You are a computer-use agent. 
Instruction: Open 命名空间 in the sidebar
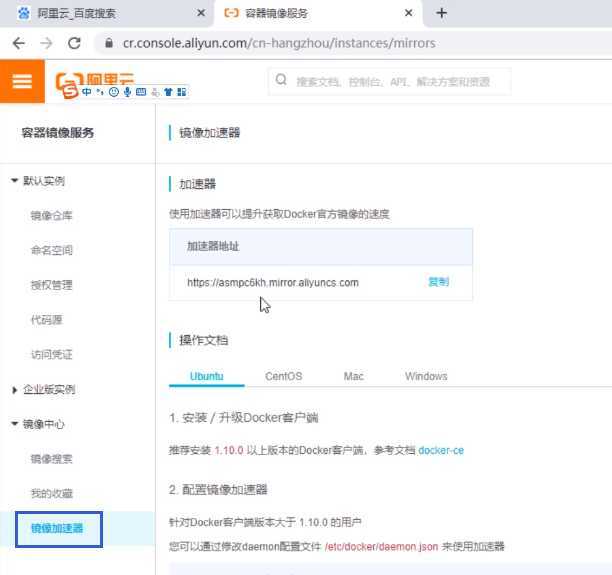tap(52, 250)
